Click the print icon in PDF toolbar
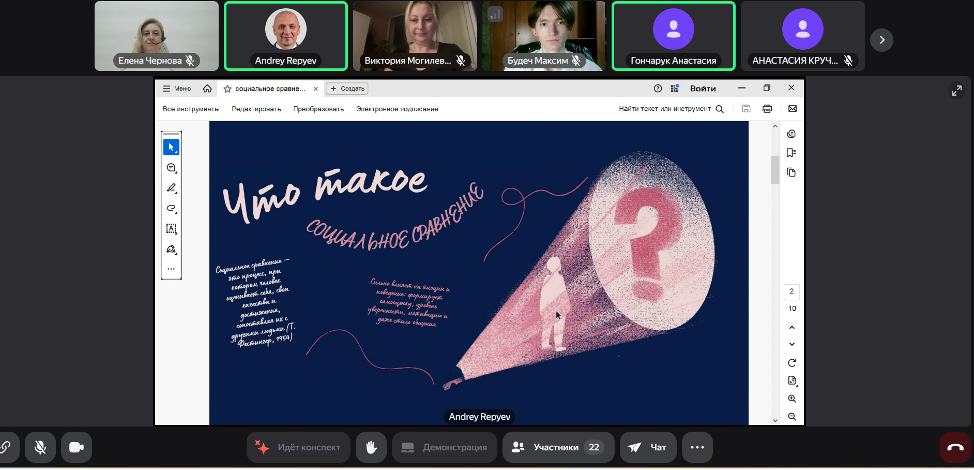 (767, 108)
